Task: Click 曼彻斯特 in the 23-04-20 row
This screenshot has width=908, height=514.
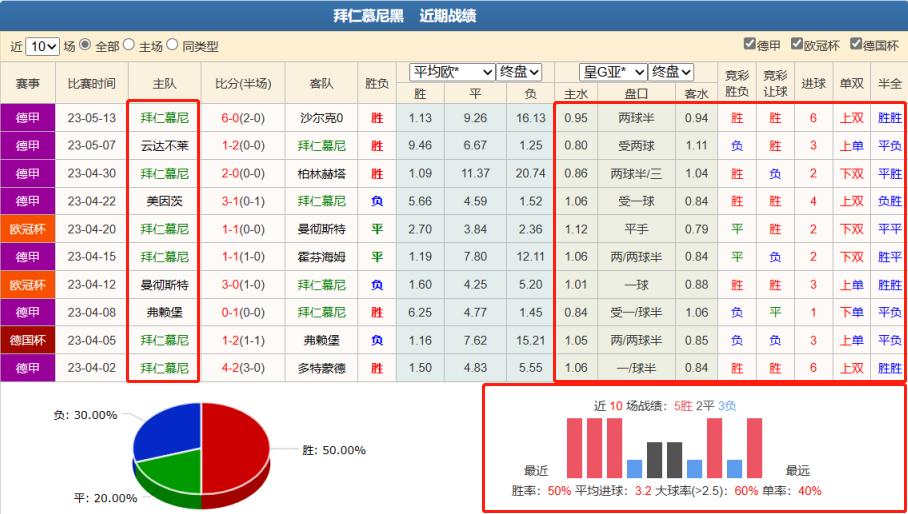Action: coord(321,229)
